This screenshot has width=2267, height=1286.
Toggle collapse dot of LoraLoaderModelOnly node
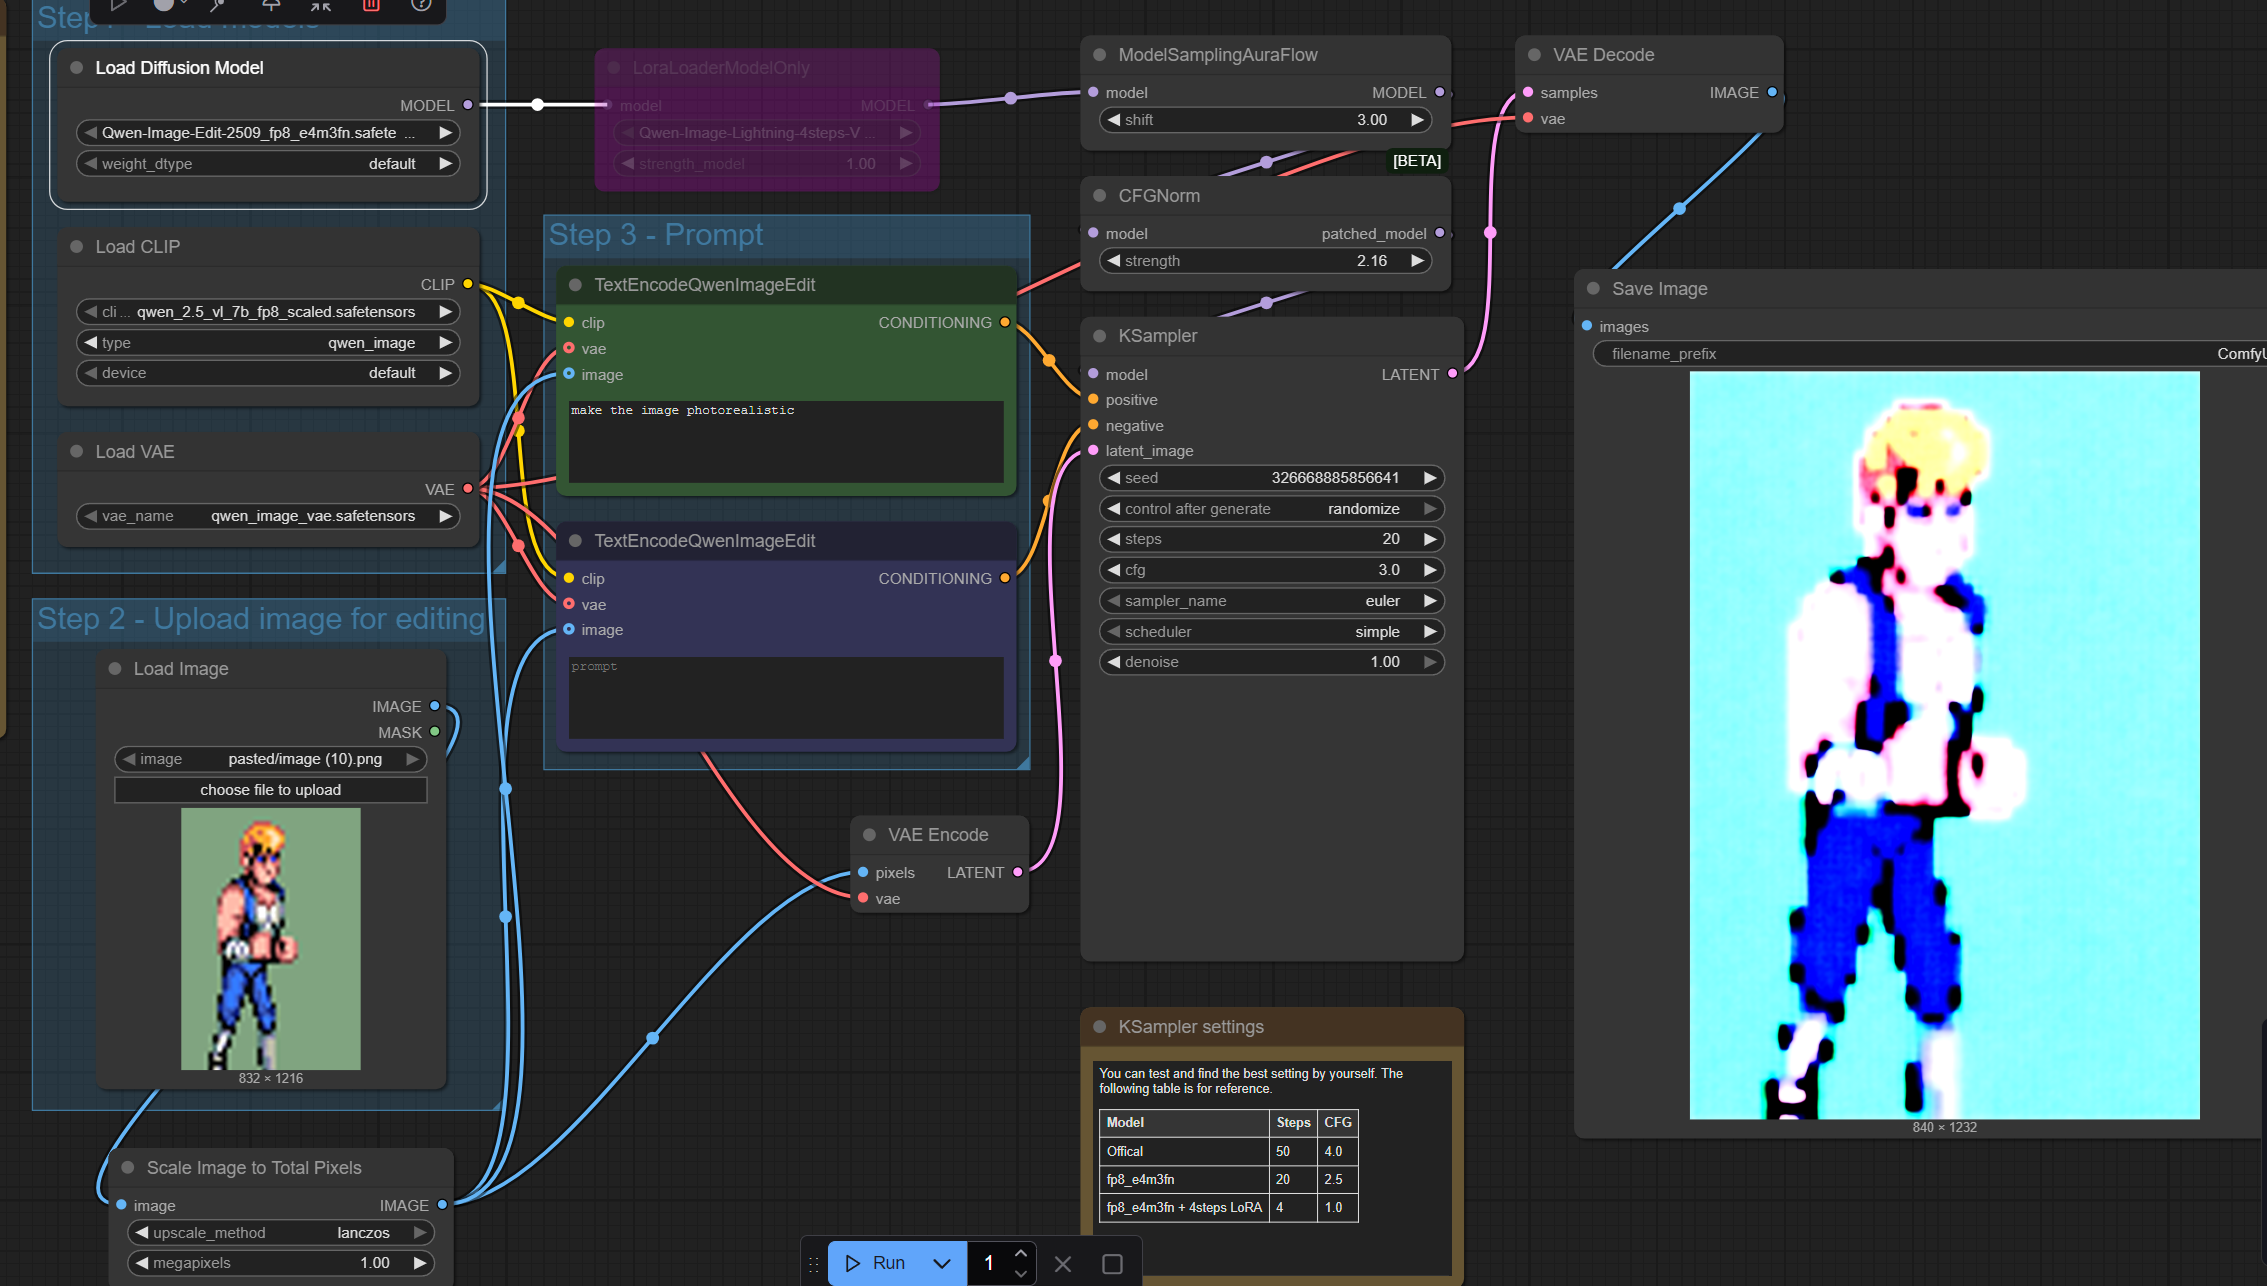tap(614, 68)
